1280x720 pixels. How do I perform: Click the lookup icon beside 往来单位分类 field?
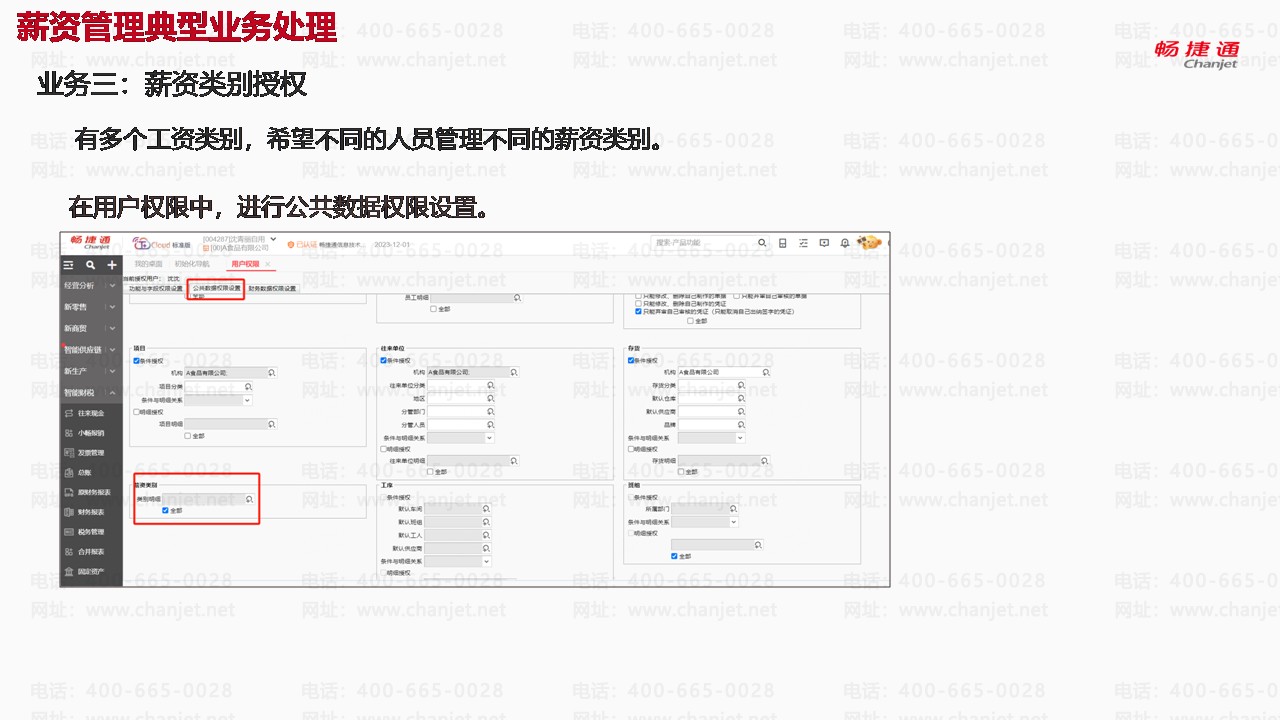tap(490, 385)
